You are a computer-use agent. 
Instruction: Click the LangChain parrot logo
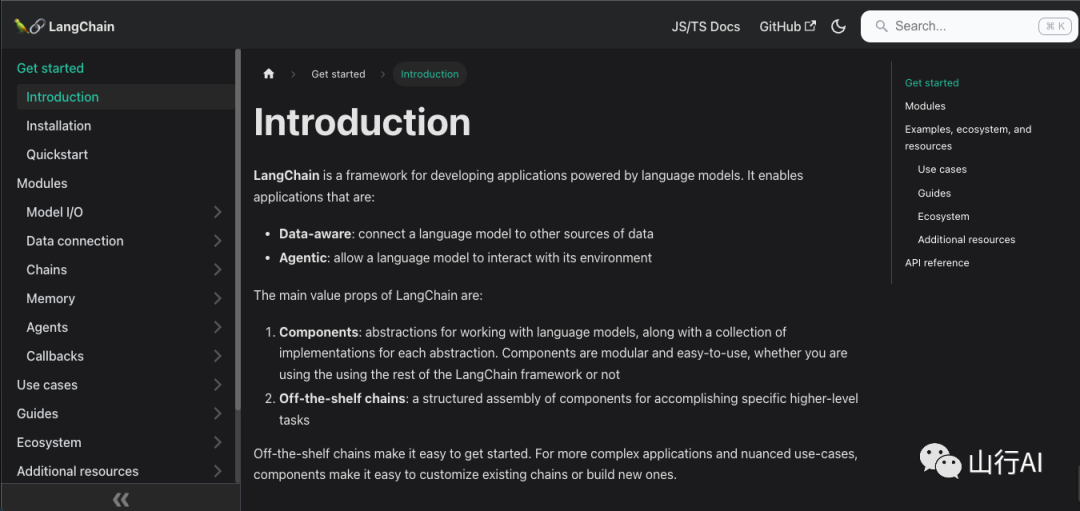click(29, 27)
